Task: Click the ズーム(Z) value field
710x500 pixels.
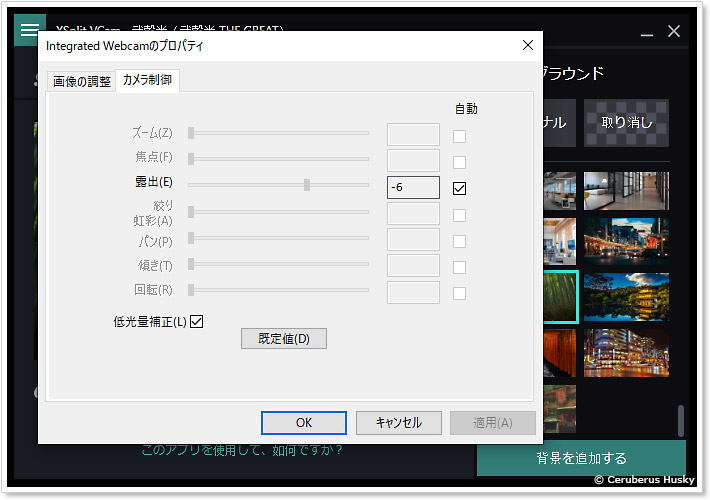Action: coord(413,135)
